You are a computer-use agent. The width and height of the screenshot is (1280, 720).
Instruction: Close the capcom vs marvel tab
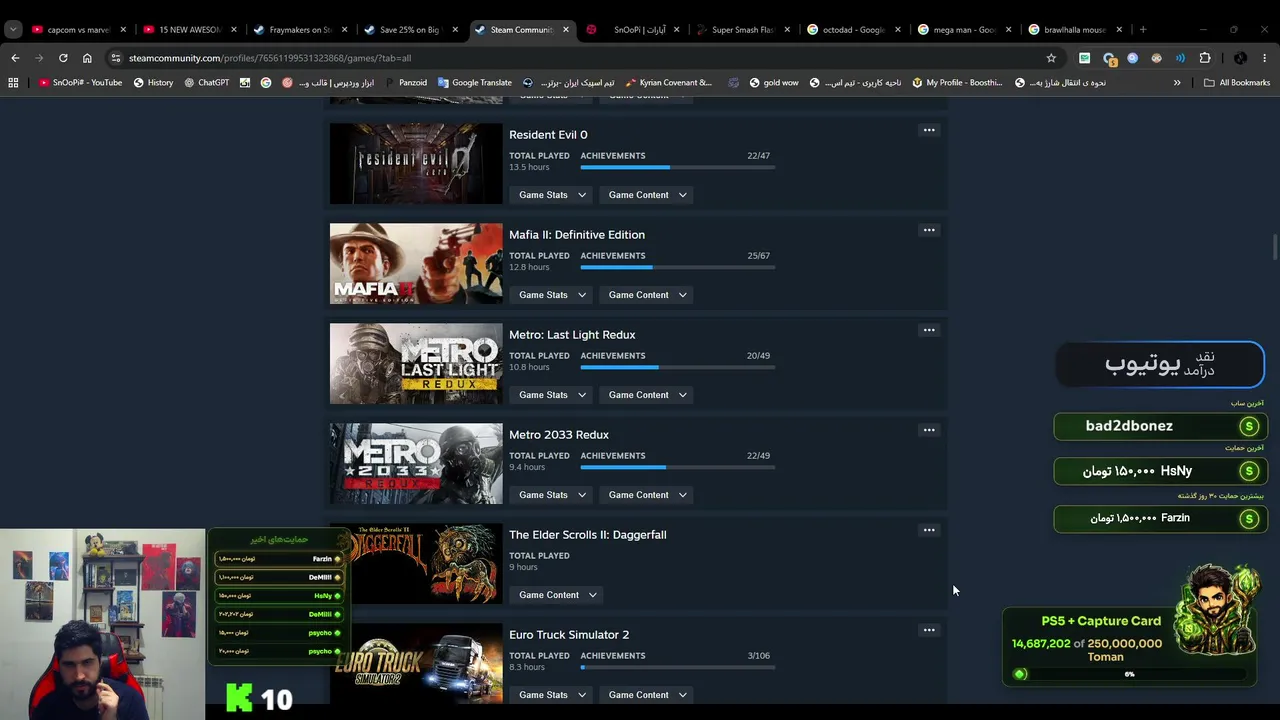click(123, 30)
